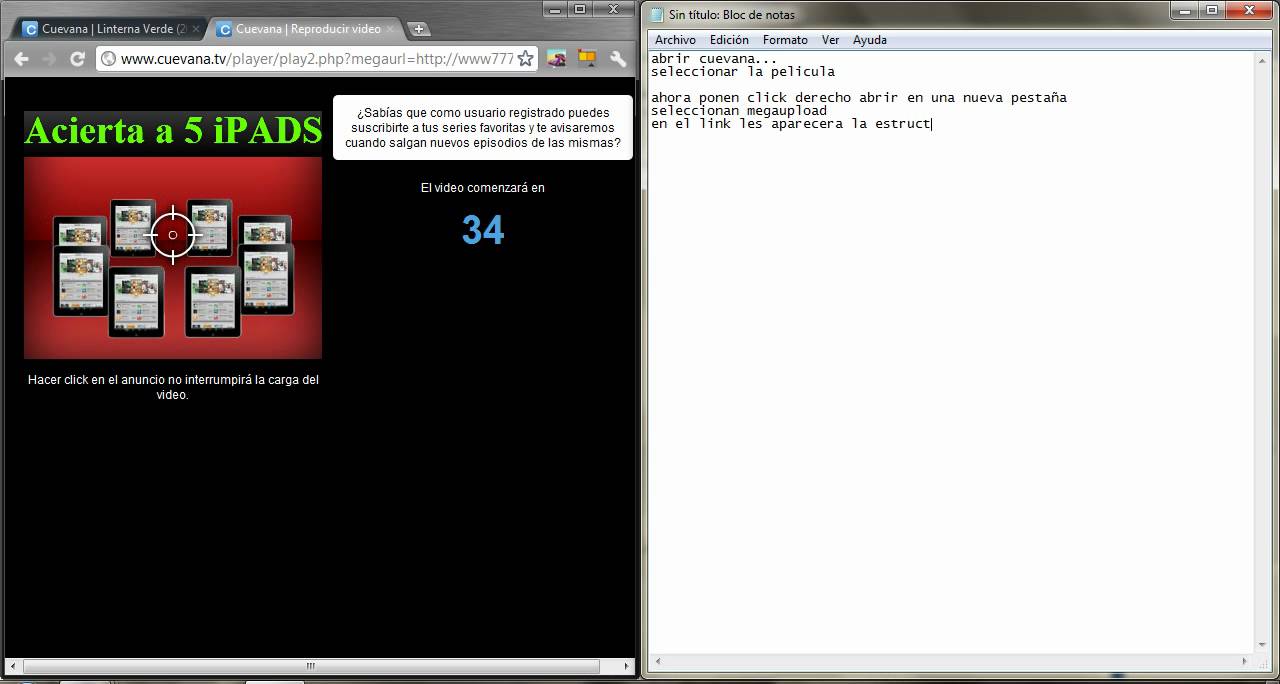Click the Acierta a 5 iPADS banner

[x=173, y=130]
